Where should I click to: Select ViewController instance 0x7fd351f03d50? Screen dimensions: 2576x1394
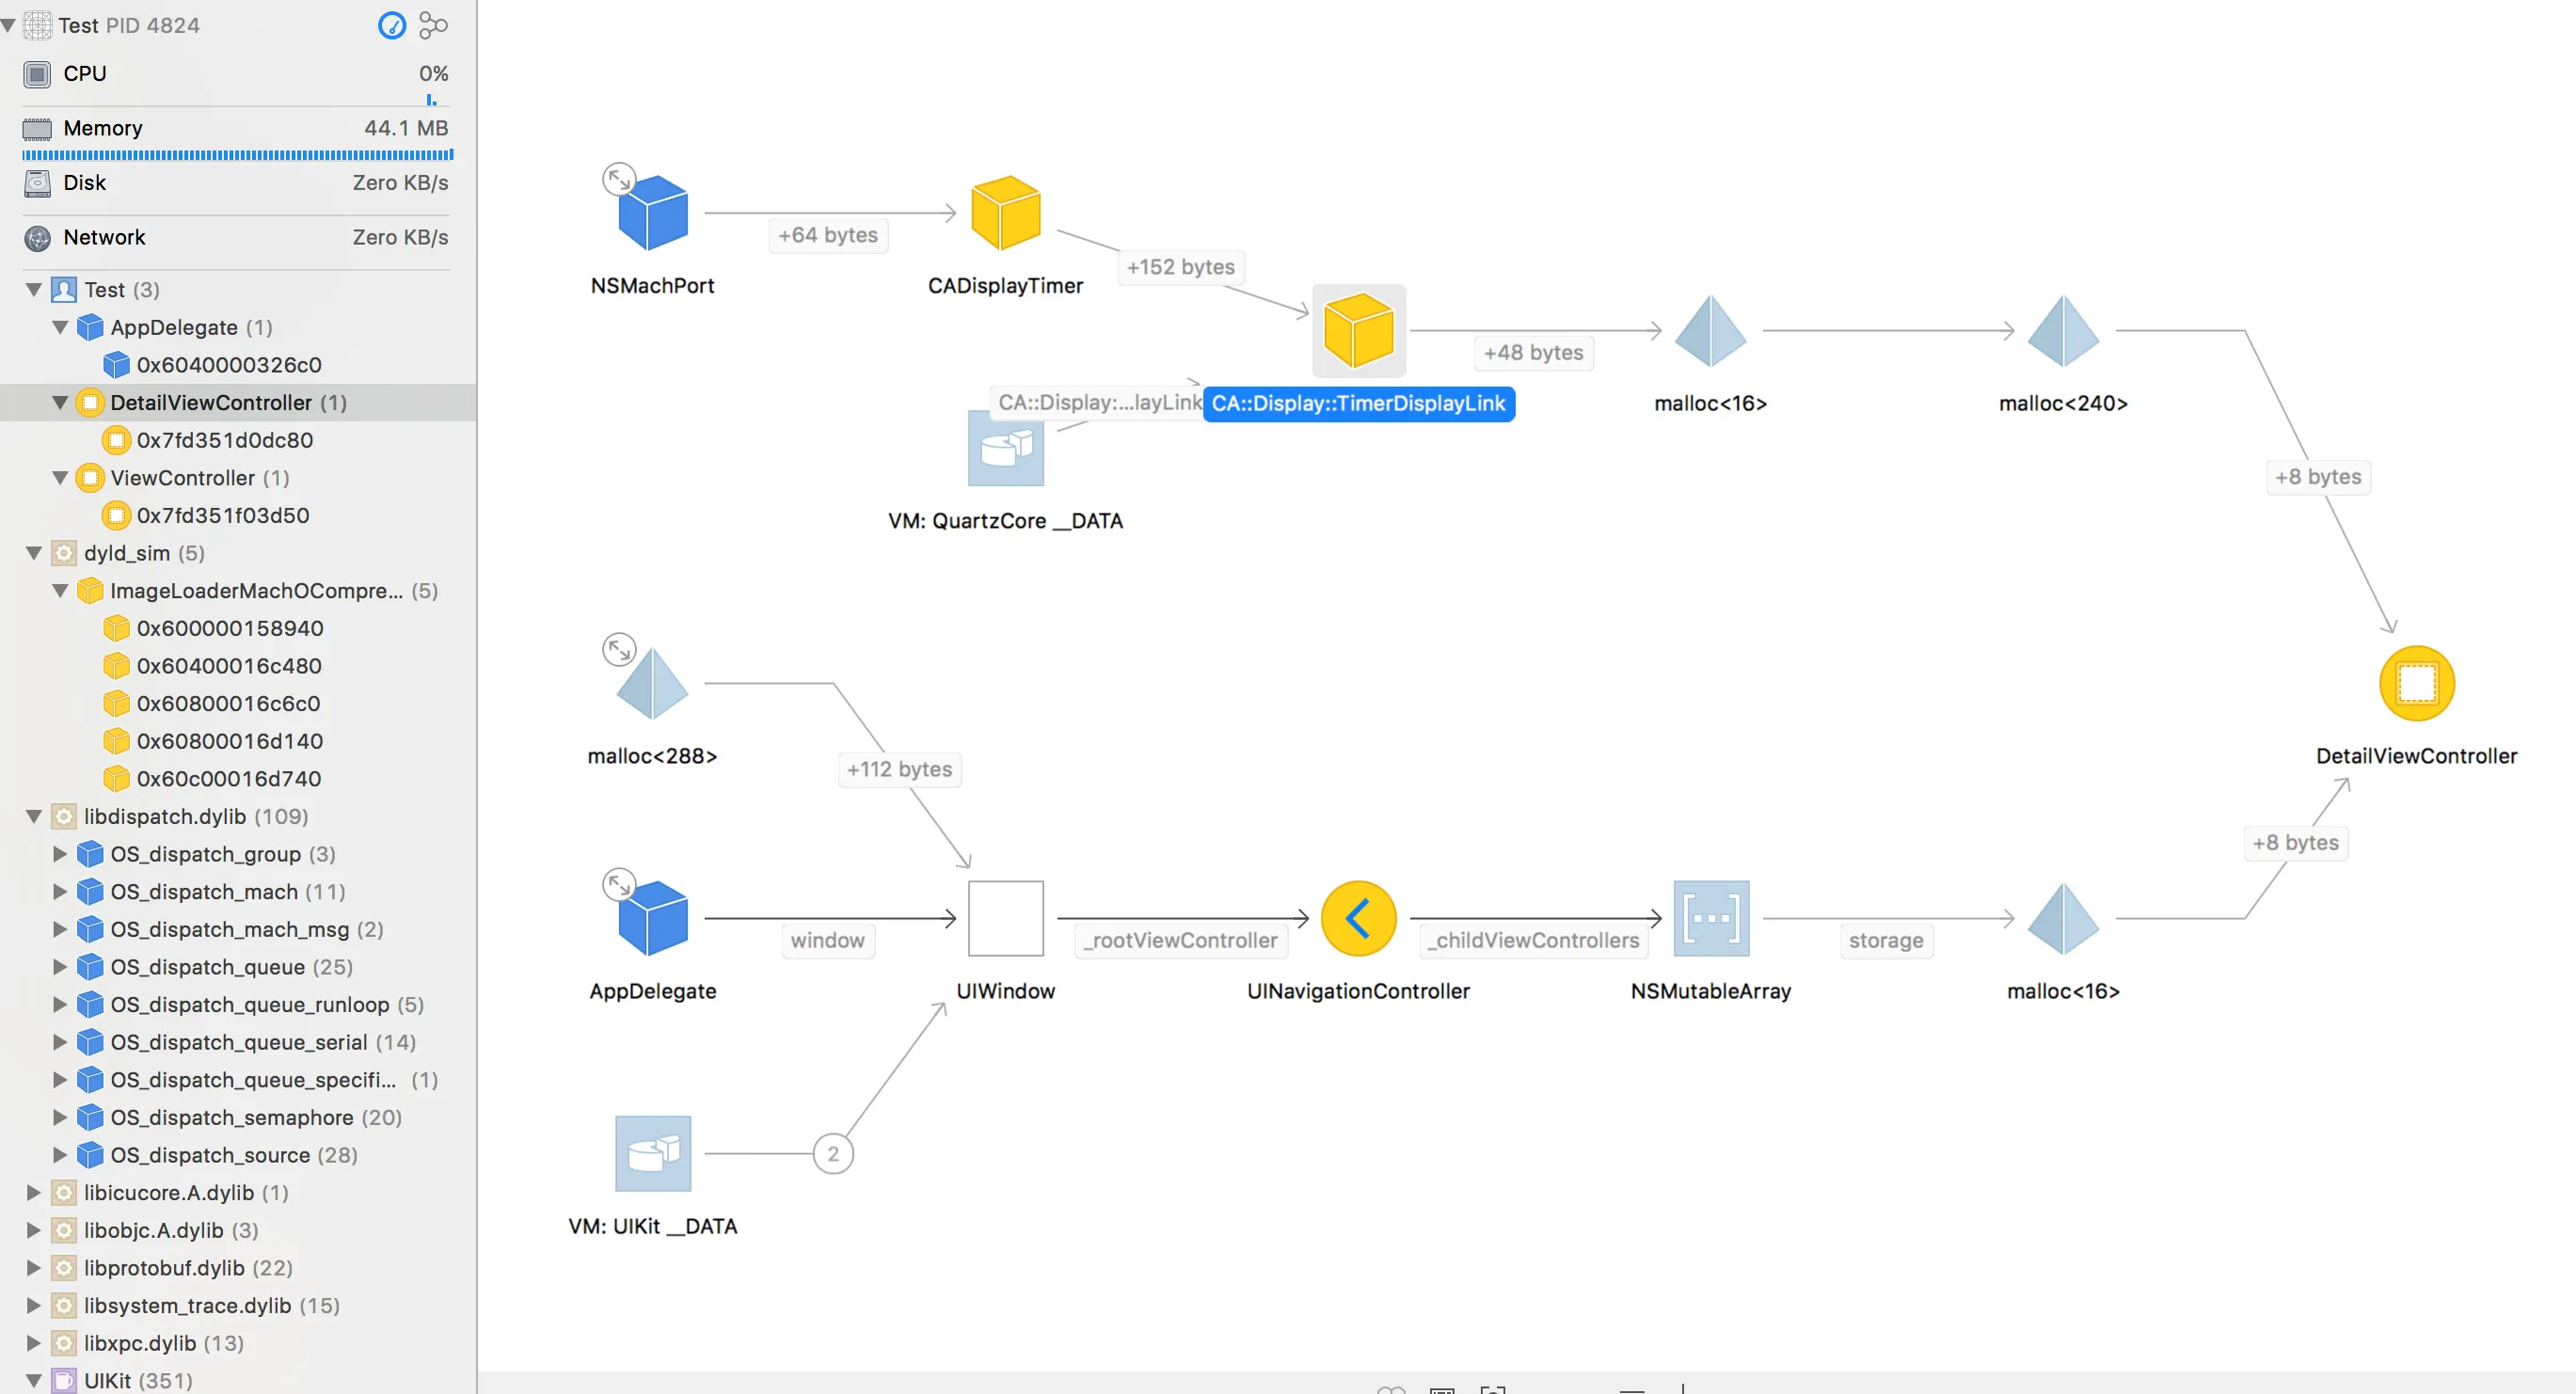223,516
